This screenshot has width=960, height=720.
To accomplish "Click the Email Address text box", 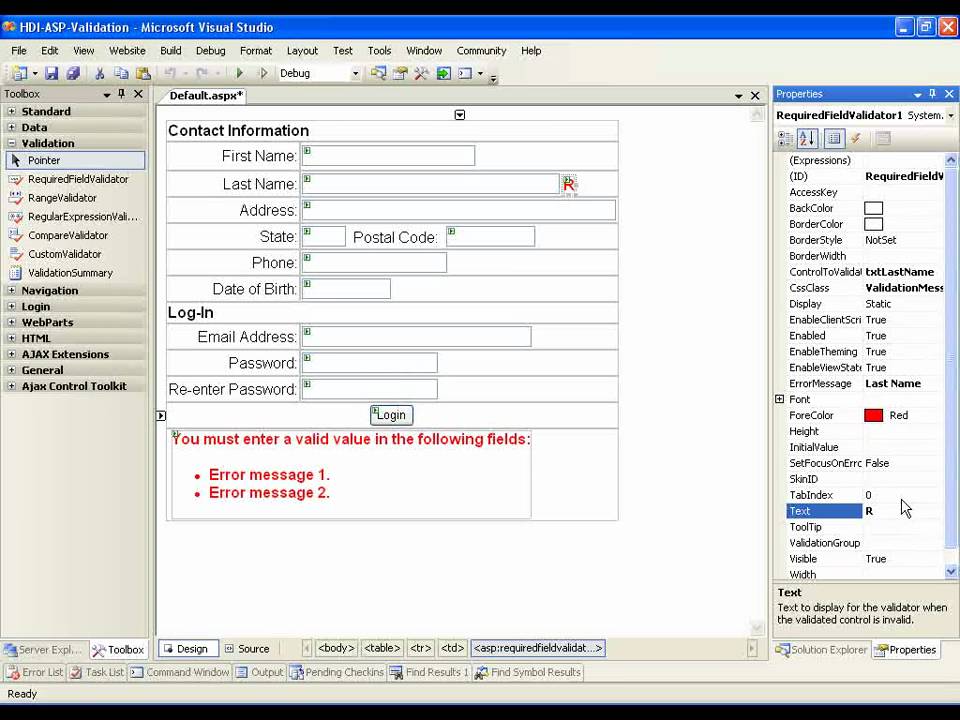I will click(x=417, y=337).
